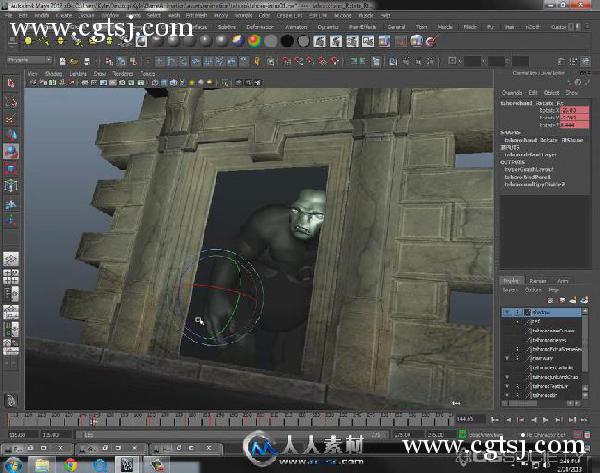Toggle X-ray joints in panel toolbar
Screen dimensions: 600x473
click(x=258, y=83)
